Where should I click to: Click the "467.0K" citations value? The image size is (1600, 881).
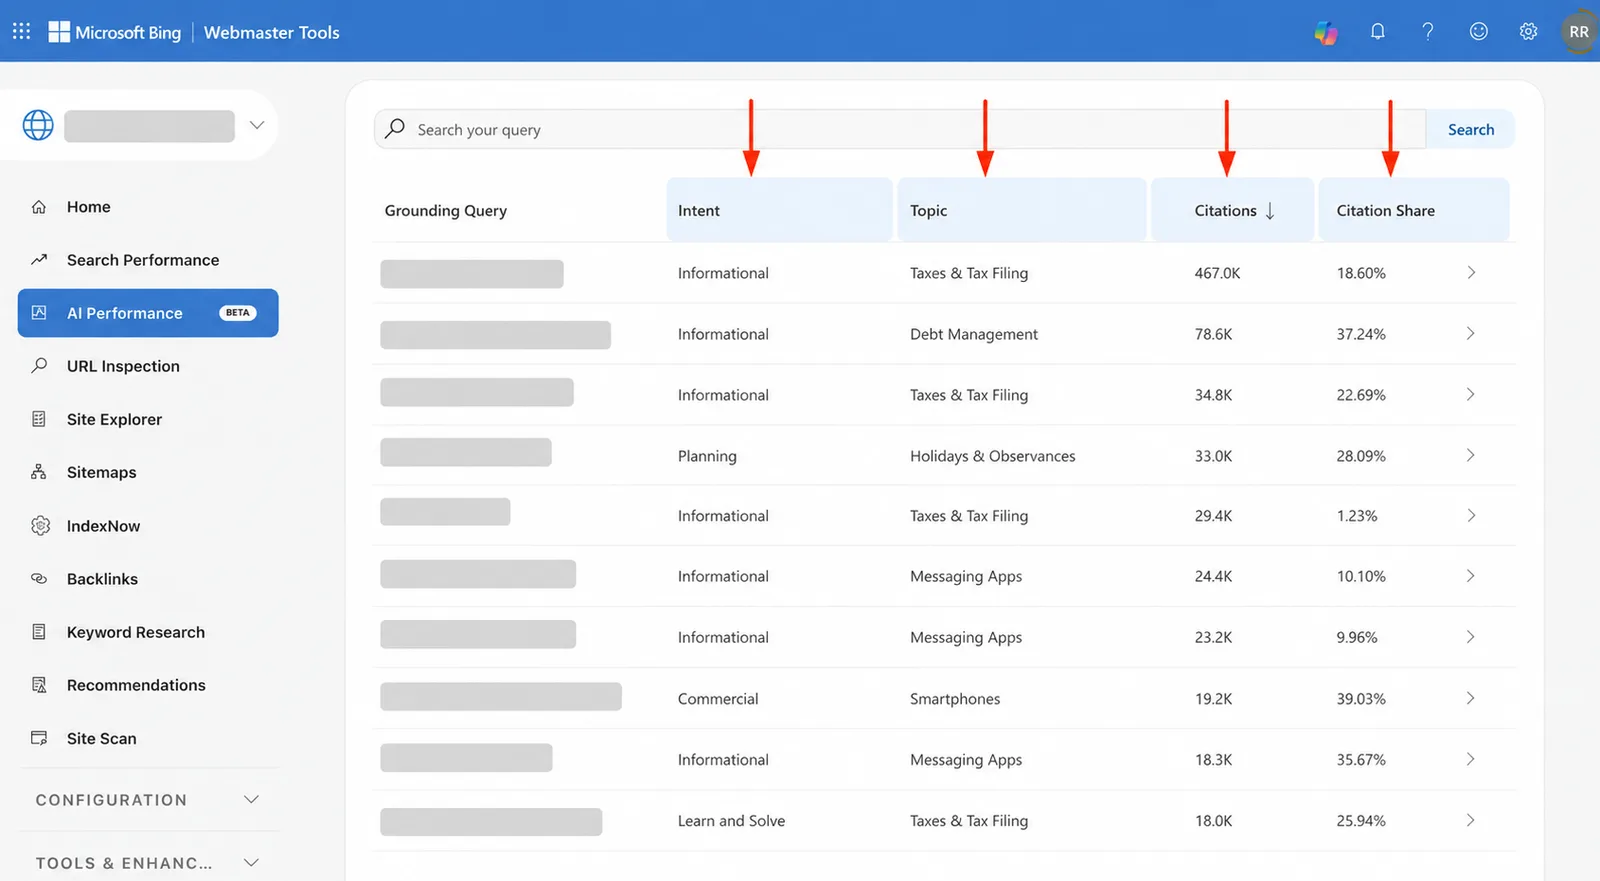(x=1217, y=273)
